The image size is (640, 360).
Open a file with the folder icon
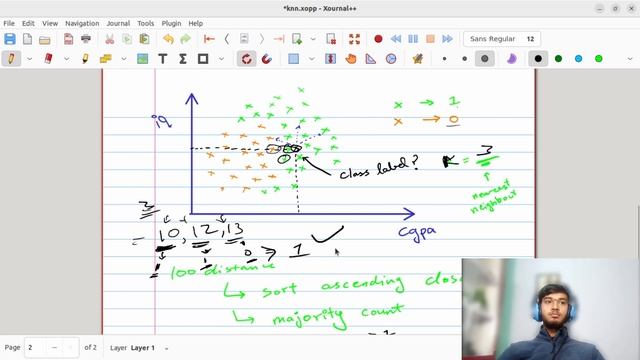click(x=45, y=39)
